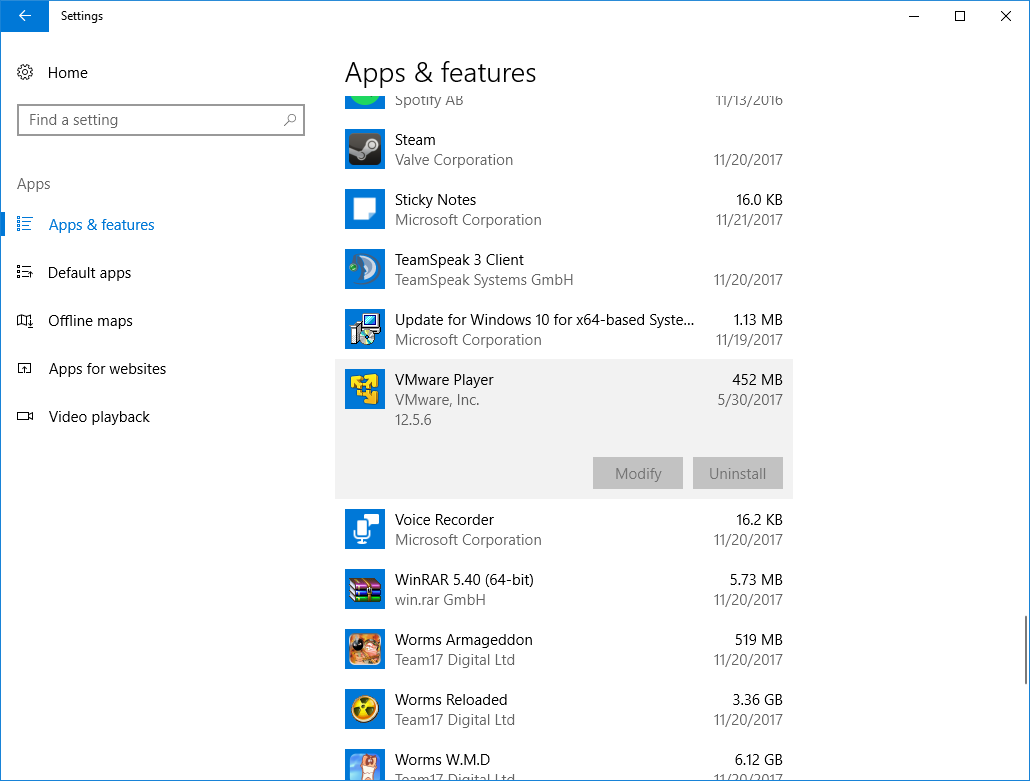Click the win.rar GmbH publisher text
The height and width of the screenshot is (781, 1030).
pyautogui.click(x=440, y=600)
